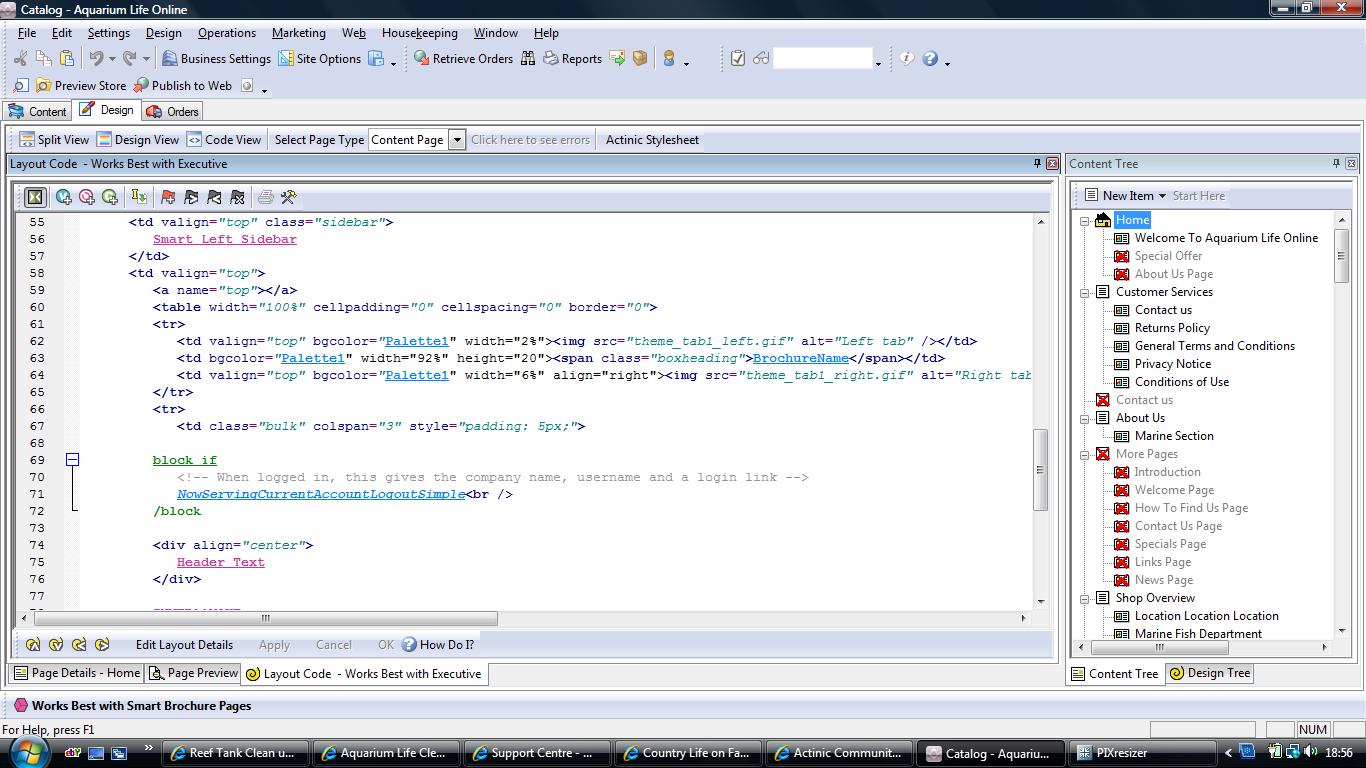This screenshot has width=1366, height=768.
Task: Open Business Settings from the toolbar
Action: 216,59
